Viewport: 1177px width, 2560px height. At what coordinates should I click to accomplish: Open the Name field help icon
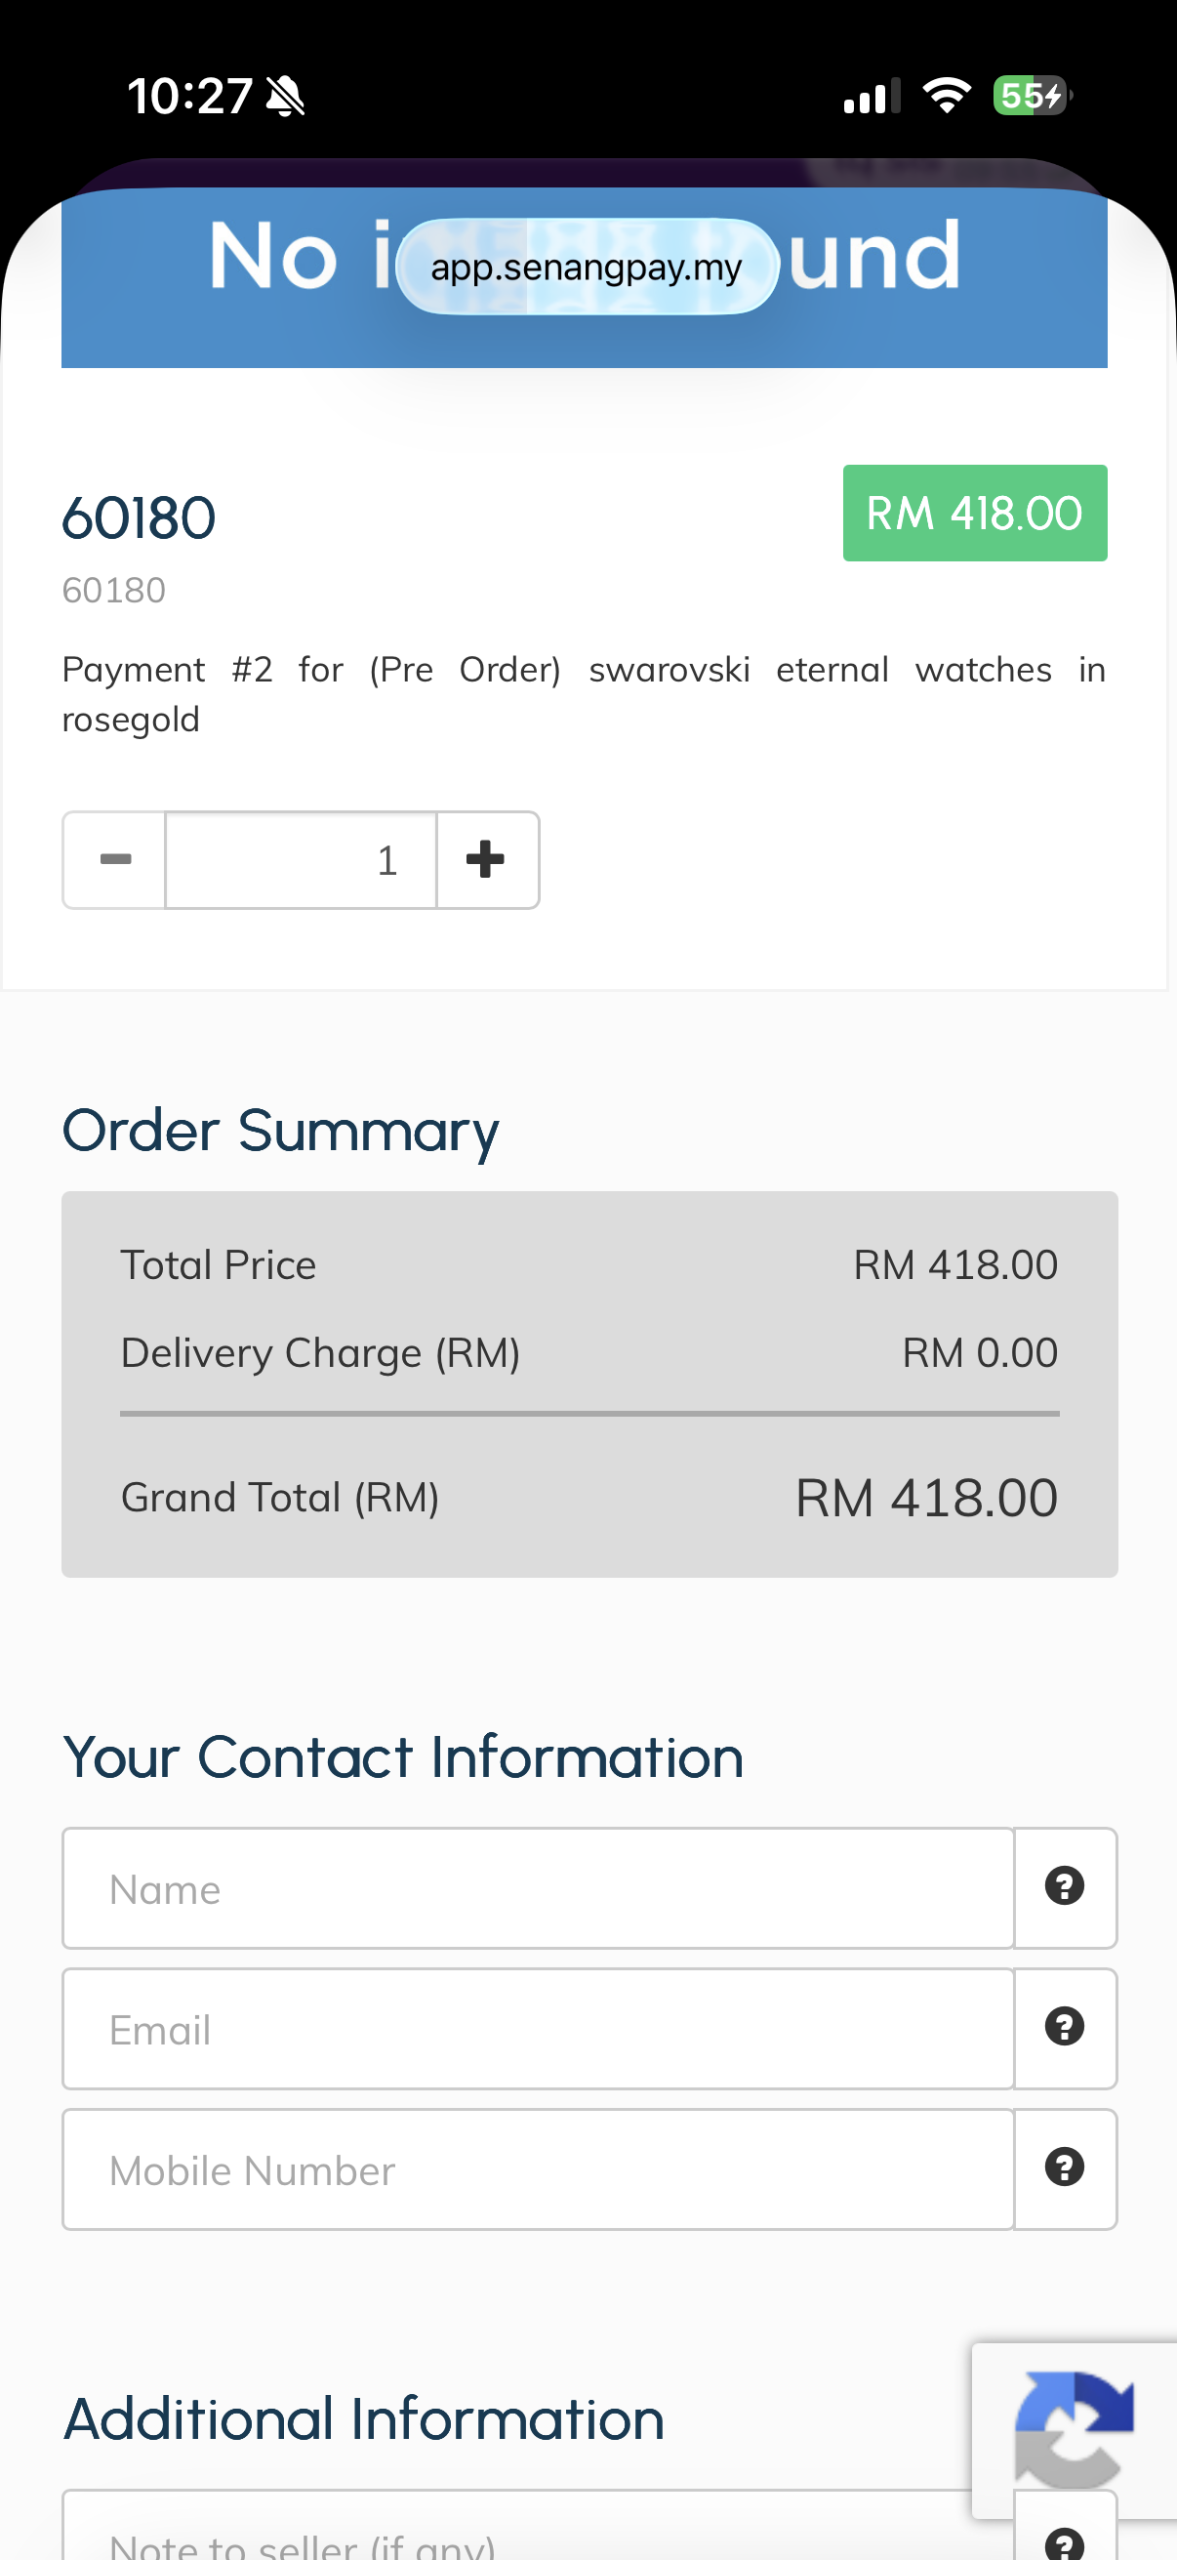tap(1065, 1887)
